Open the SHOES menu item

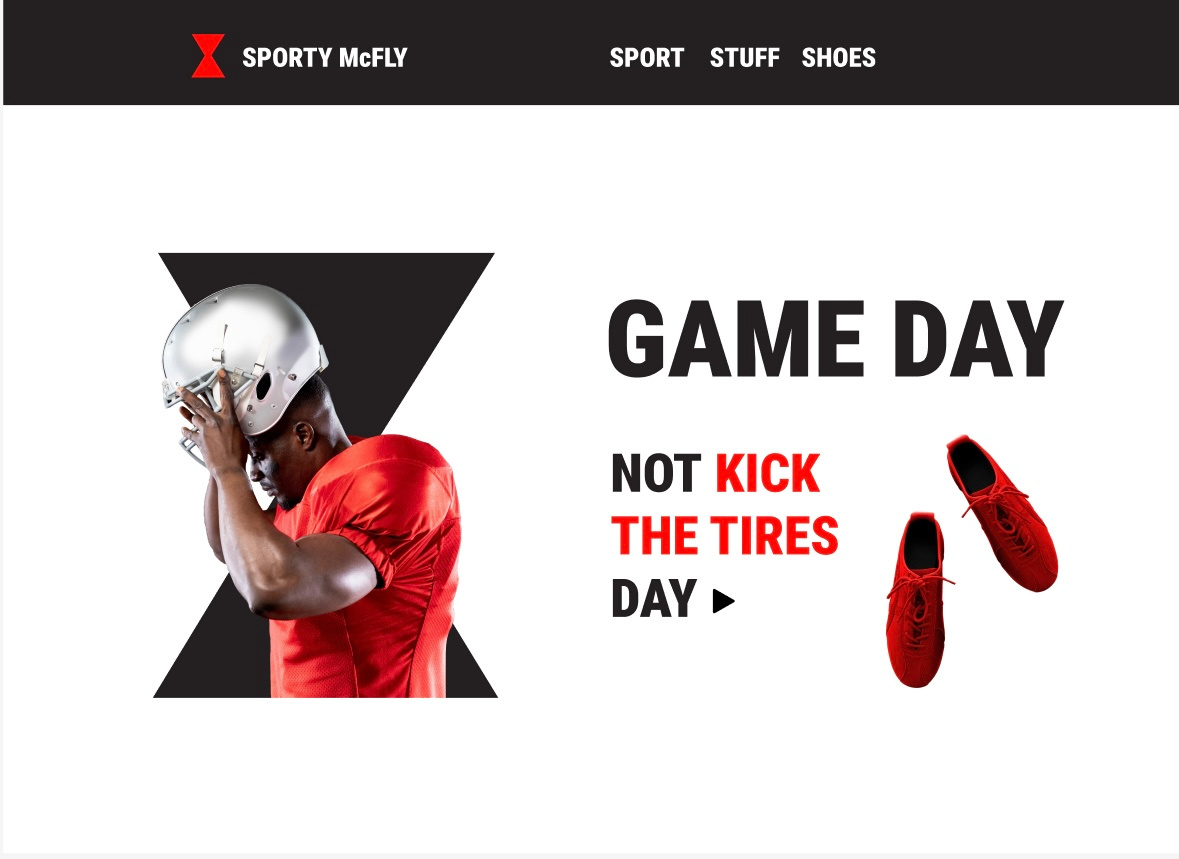[838, 57]
